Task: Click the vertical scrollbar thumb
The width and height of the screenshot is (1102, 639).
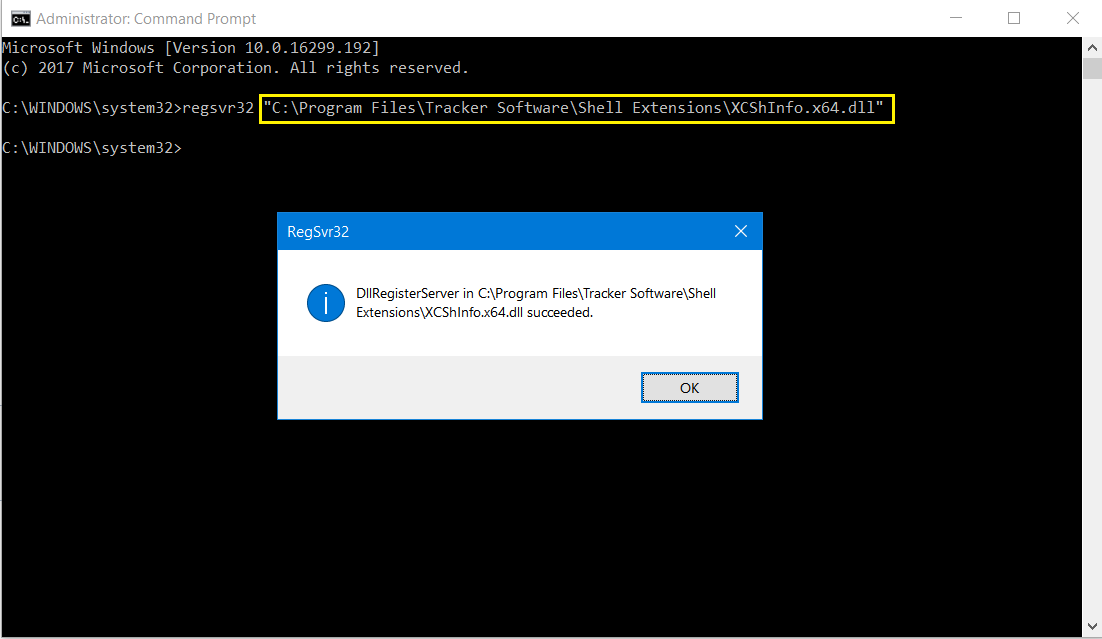Action: 1092,69
